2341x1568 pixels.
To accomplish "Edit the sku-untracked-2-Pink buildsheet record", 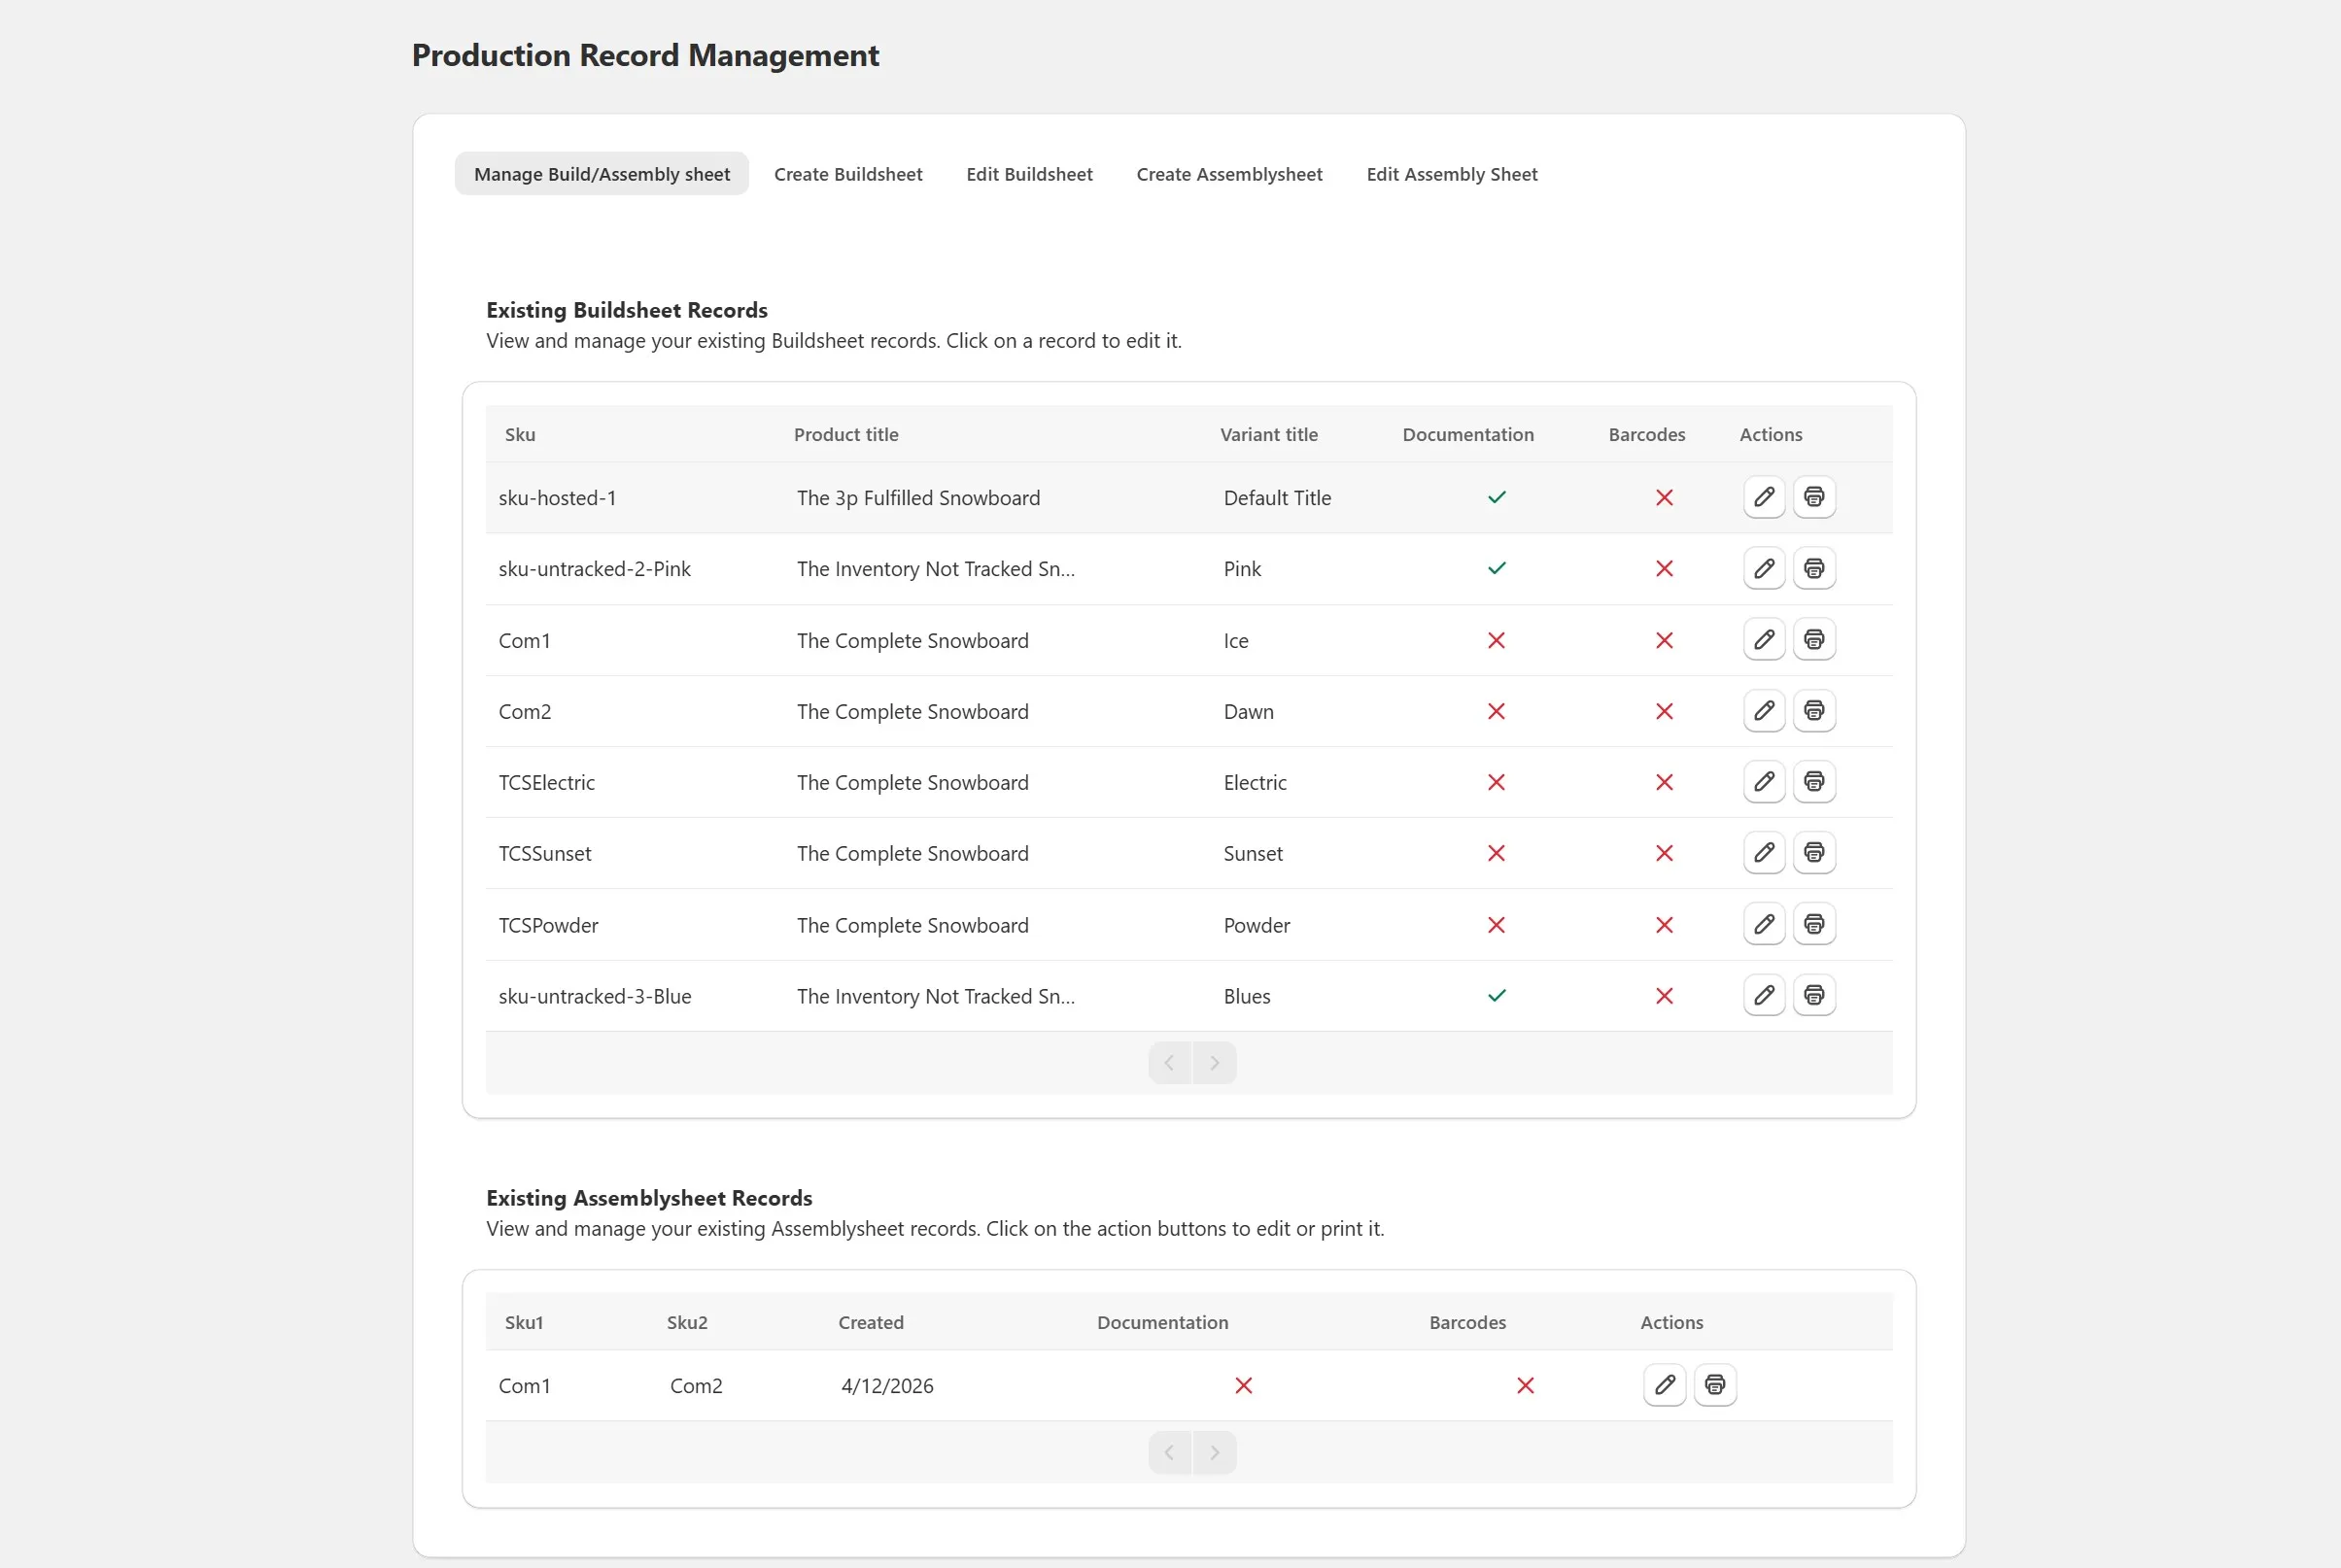I will pyautogui.click(x=1764, y=568).
